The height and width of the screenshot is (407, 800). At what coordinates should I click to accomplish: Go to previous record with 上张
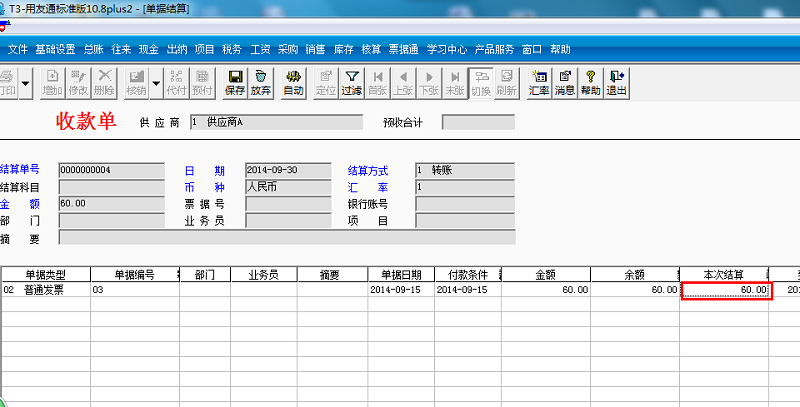click(404, 83)
